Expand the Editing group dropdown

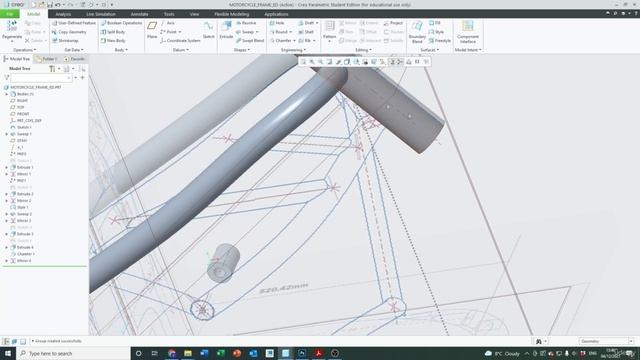click(x=363, y=50)
